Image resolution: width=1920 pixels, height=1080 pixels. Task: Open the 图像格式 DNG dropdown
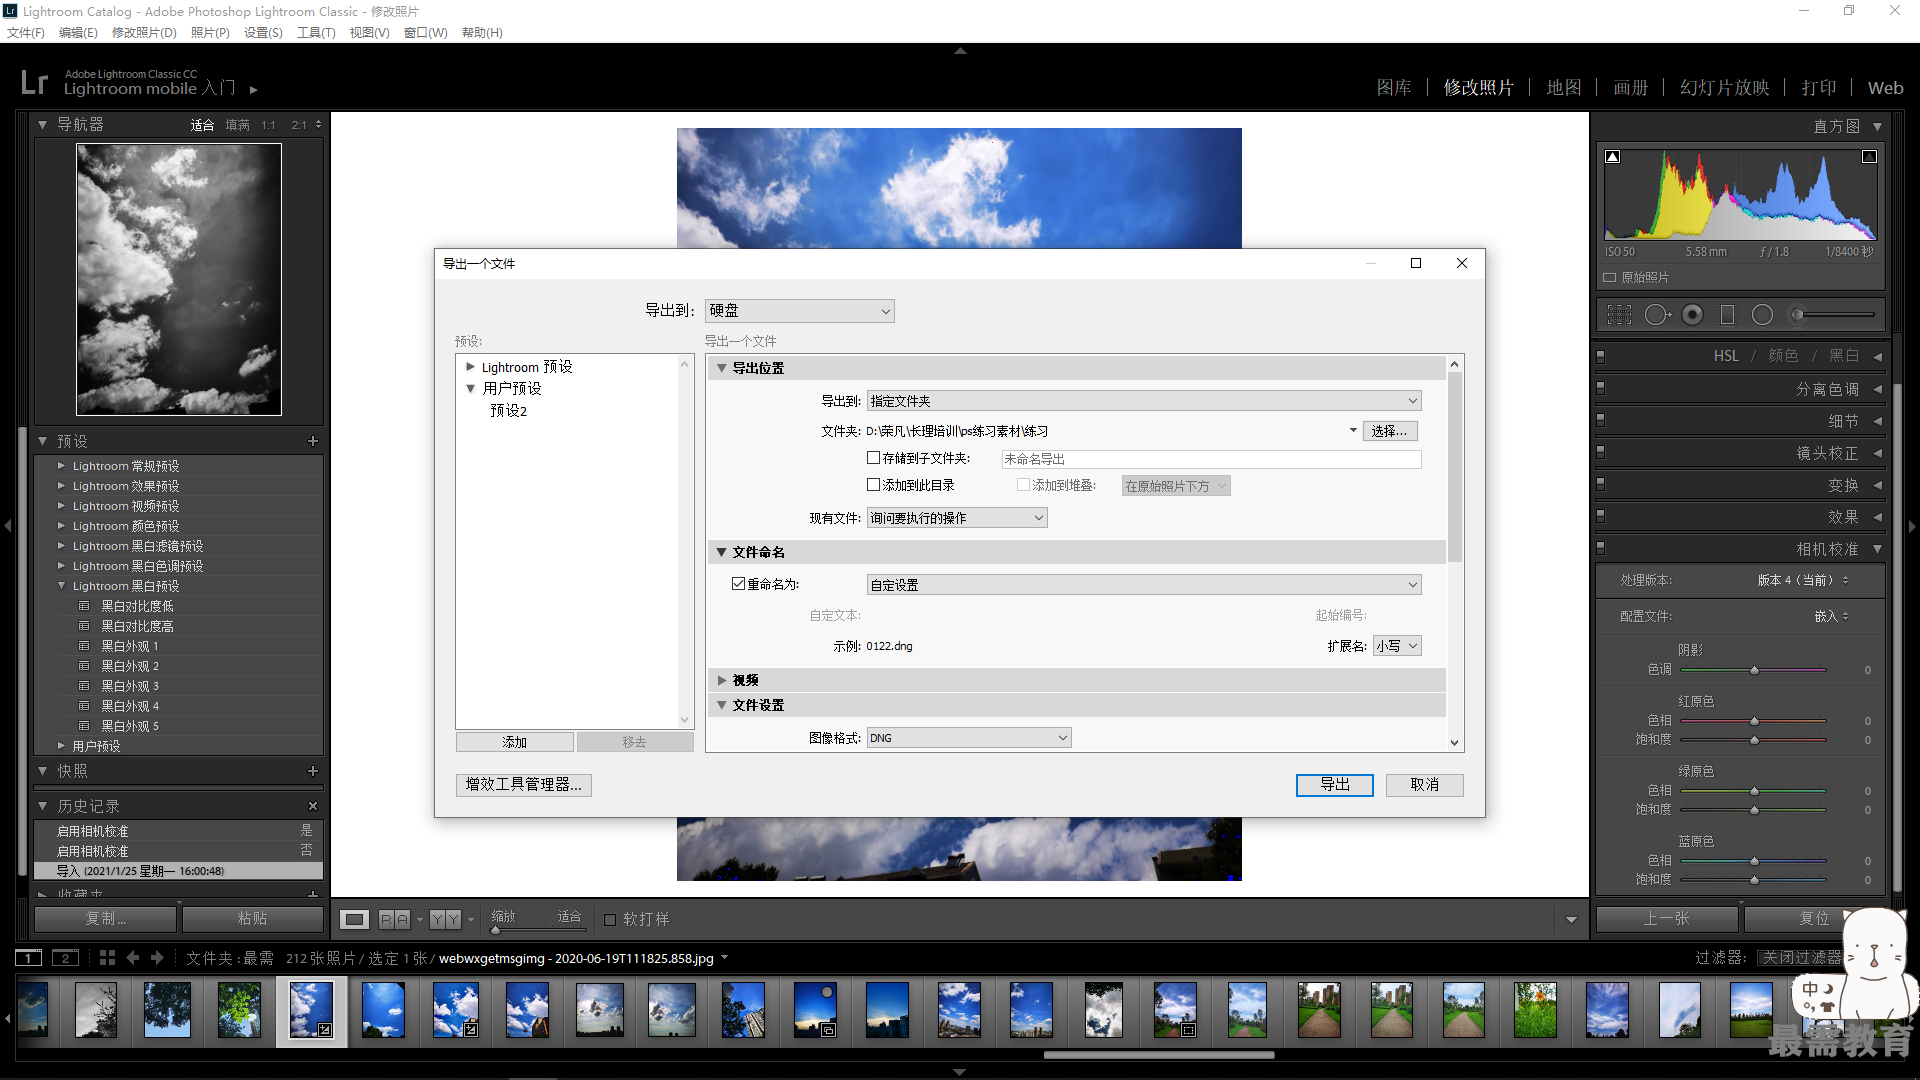(969, 738)
